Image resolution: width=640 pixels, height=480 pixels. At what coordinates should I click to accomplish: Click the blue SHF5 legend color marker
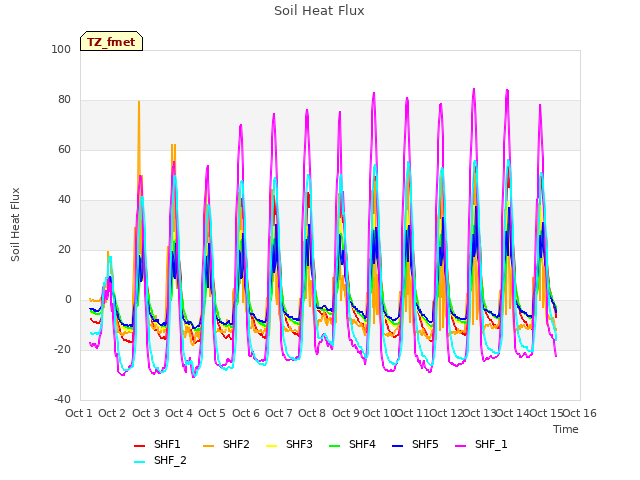point(398,446)
